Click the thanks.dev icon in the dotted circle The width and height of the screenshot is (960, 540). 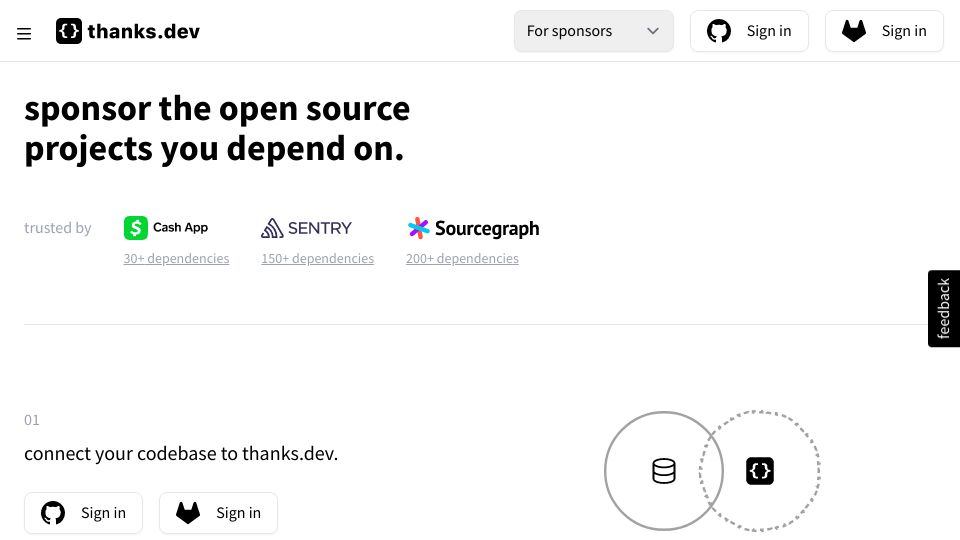click(760, 471)
